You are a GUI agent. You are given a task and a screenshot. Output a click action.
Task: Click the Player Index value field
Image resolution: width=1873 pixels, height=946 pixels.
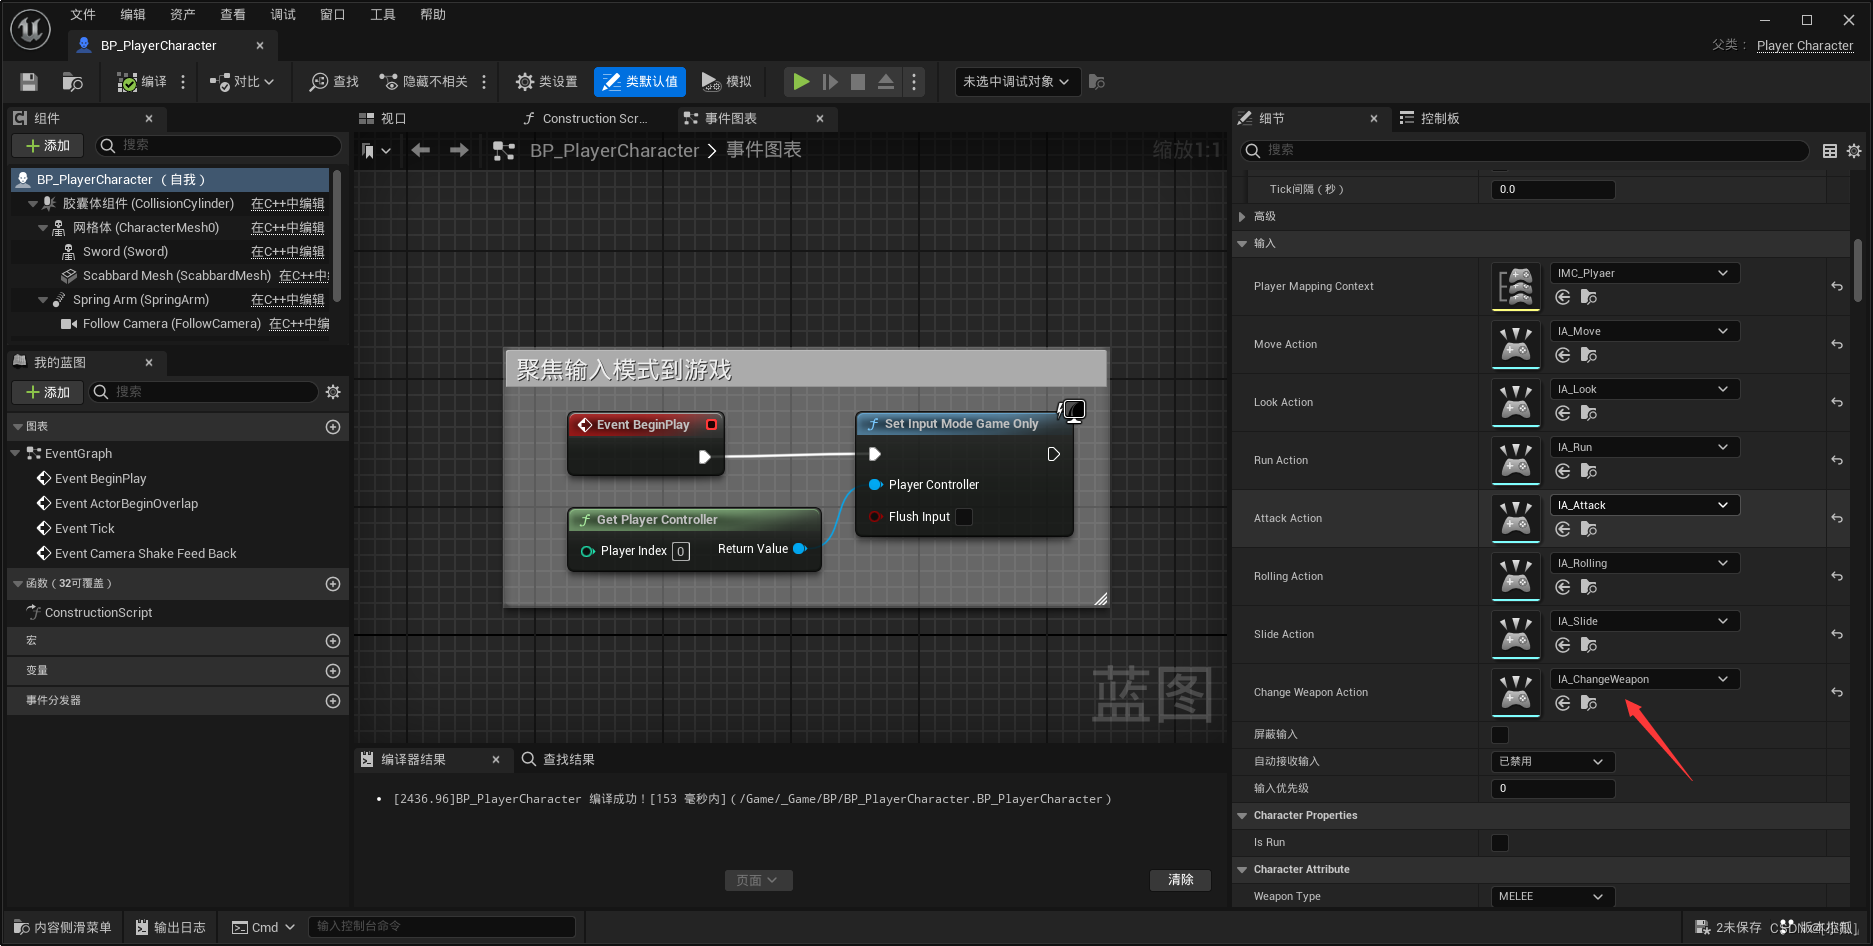click(680, 551)
